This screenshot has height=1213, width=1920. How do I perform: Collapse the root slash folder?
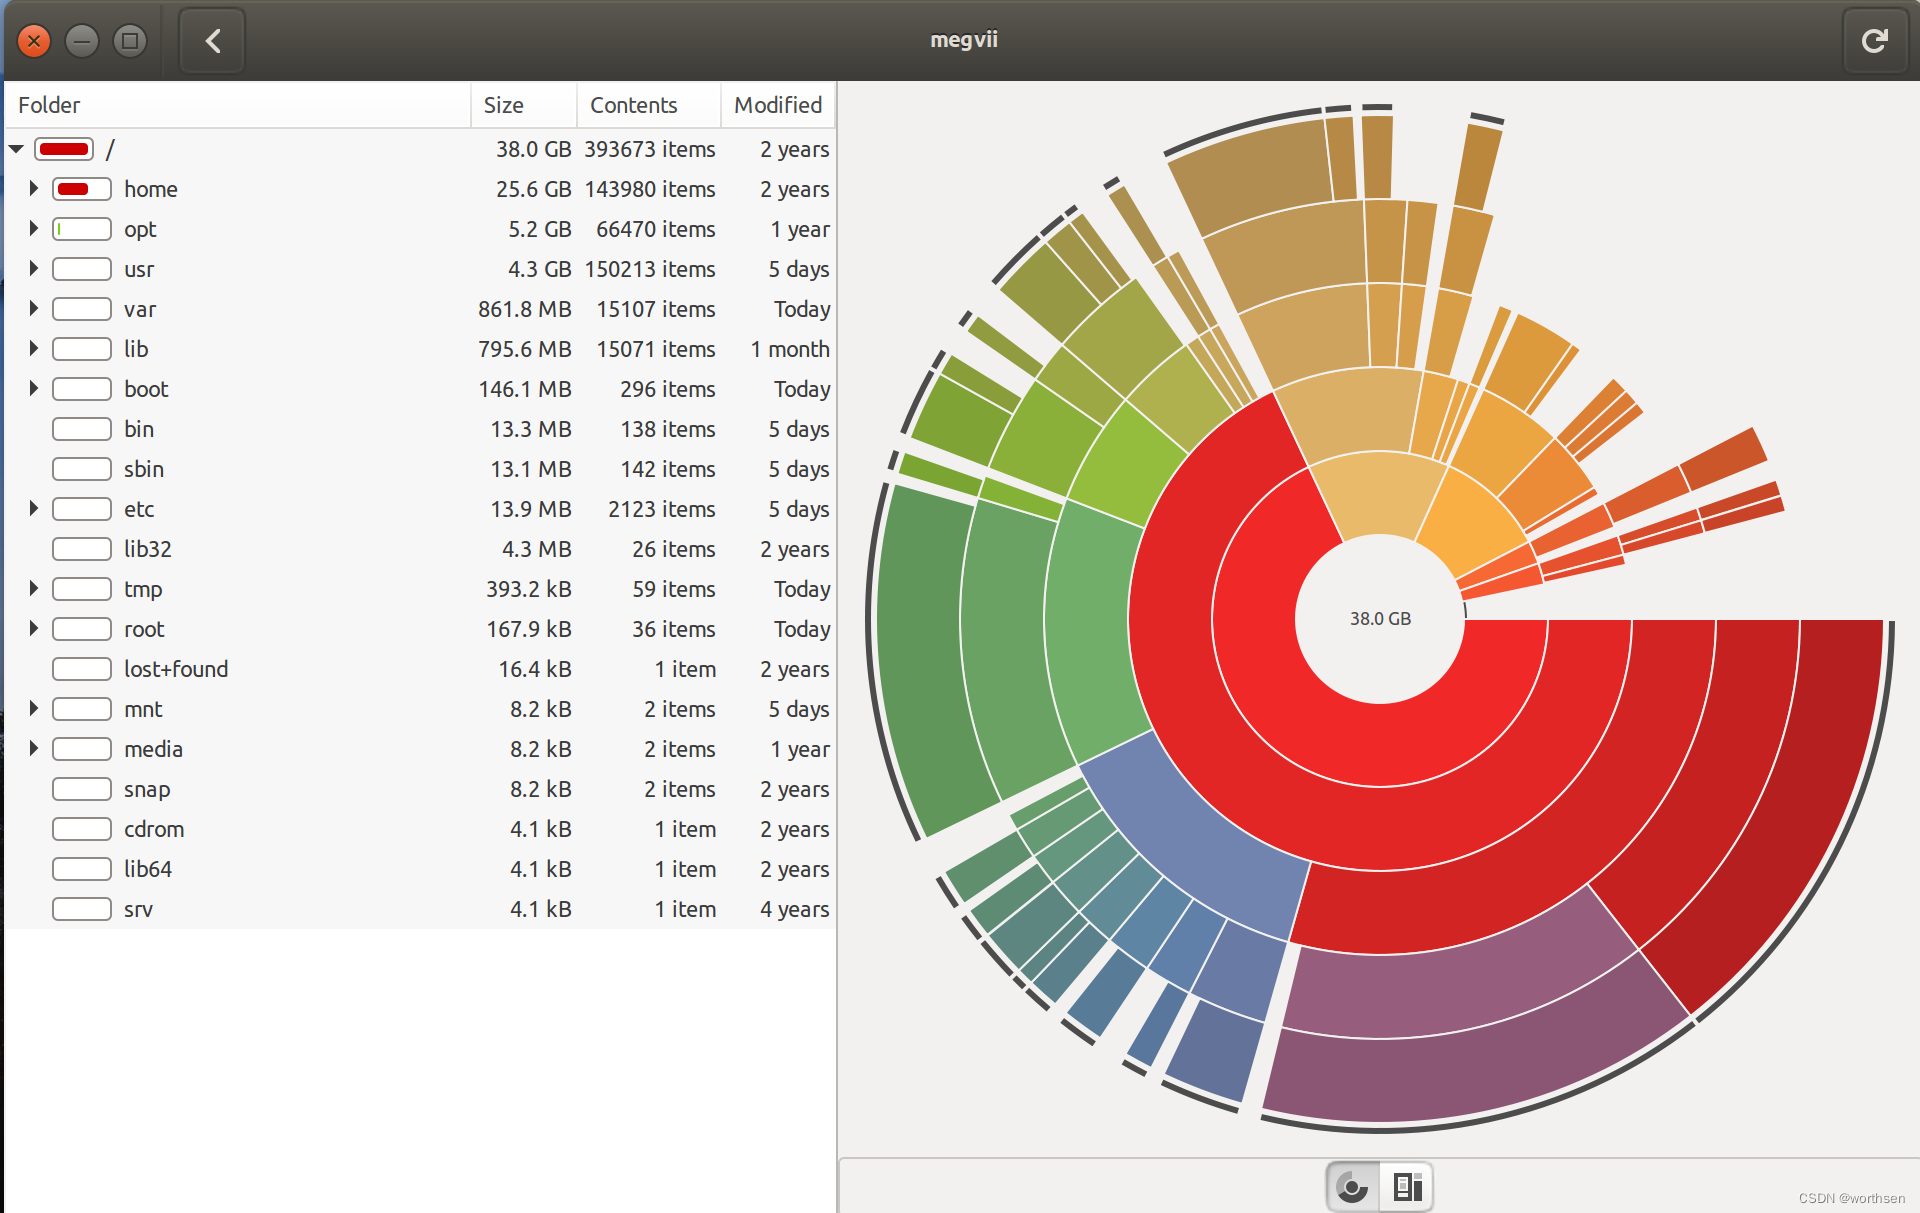(16, 149)
